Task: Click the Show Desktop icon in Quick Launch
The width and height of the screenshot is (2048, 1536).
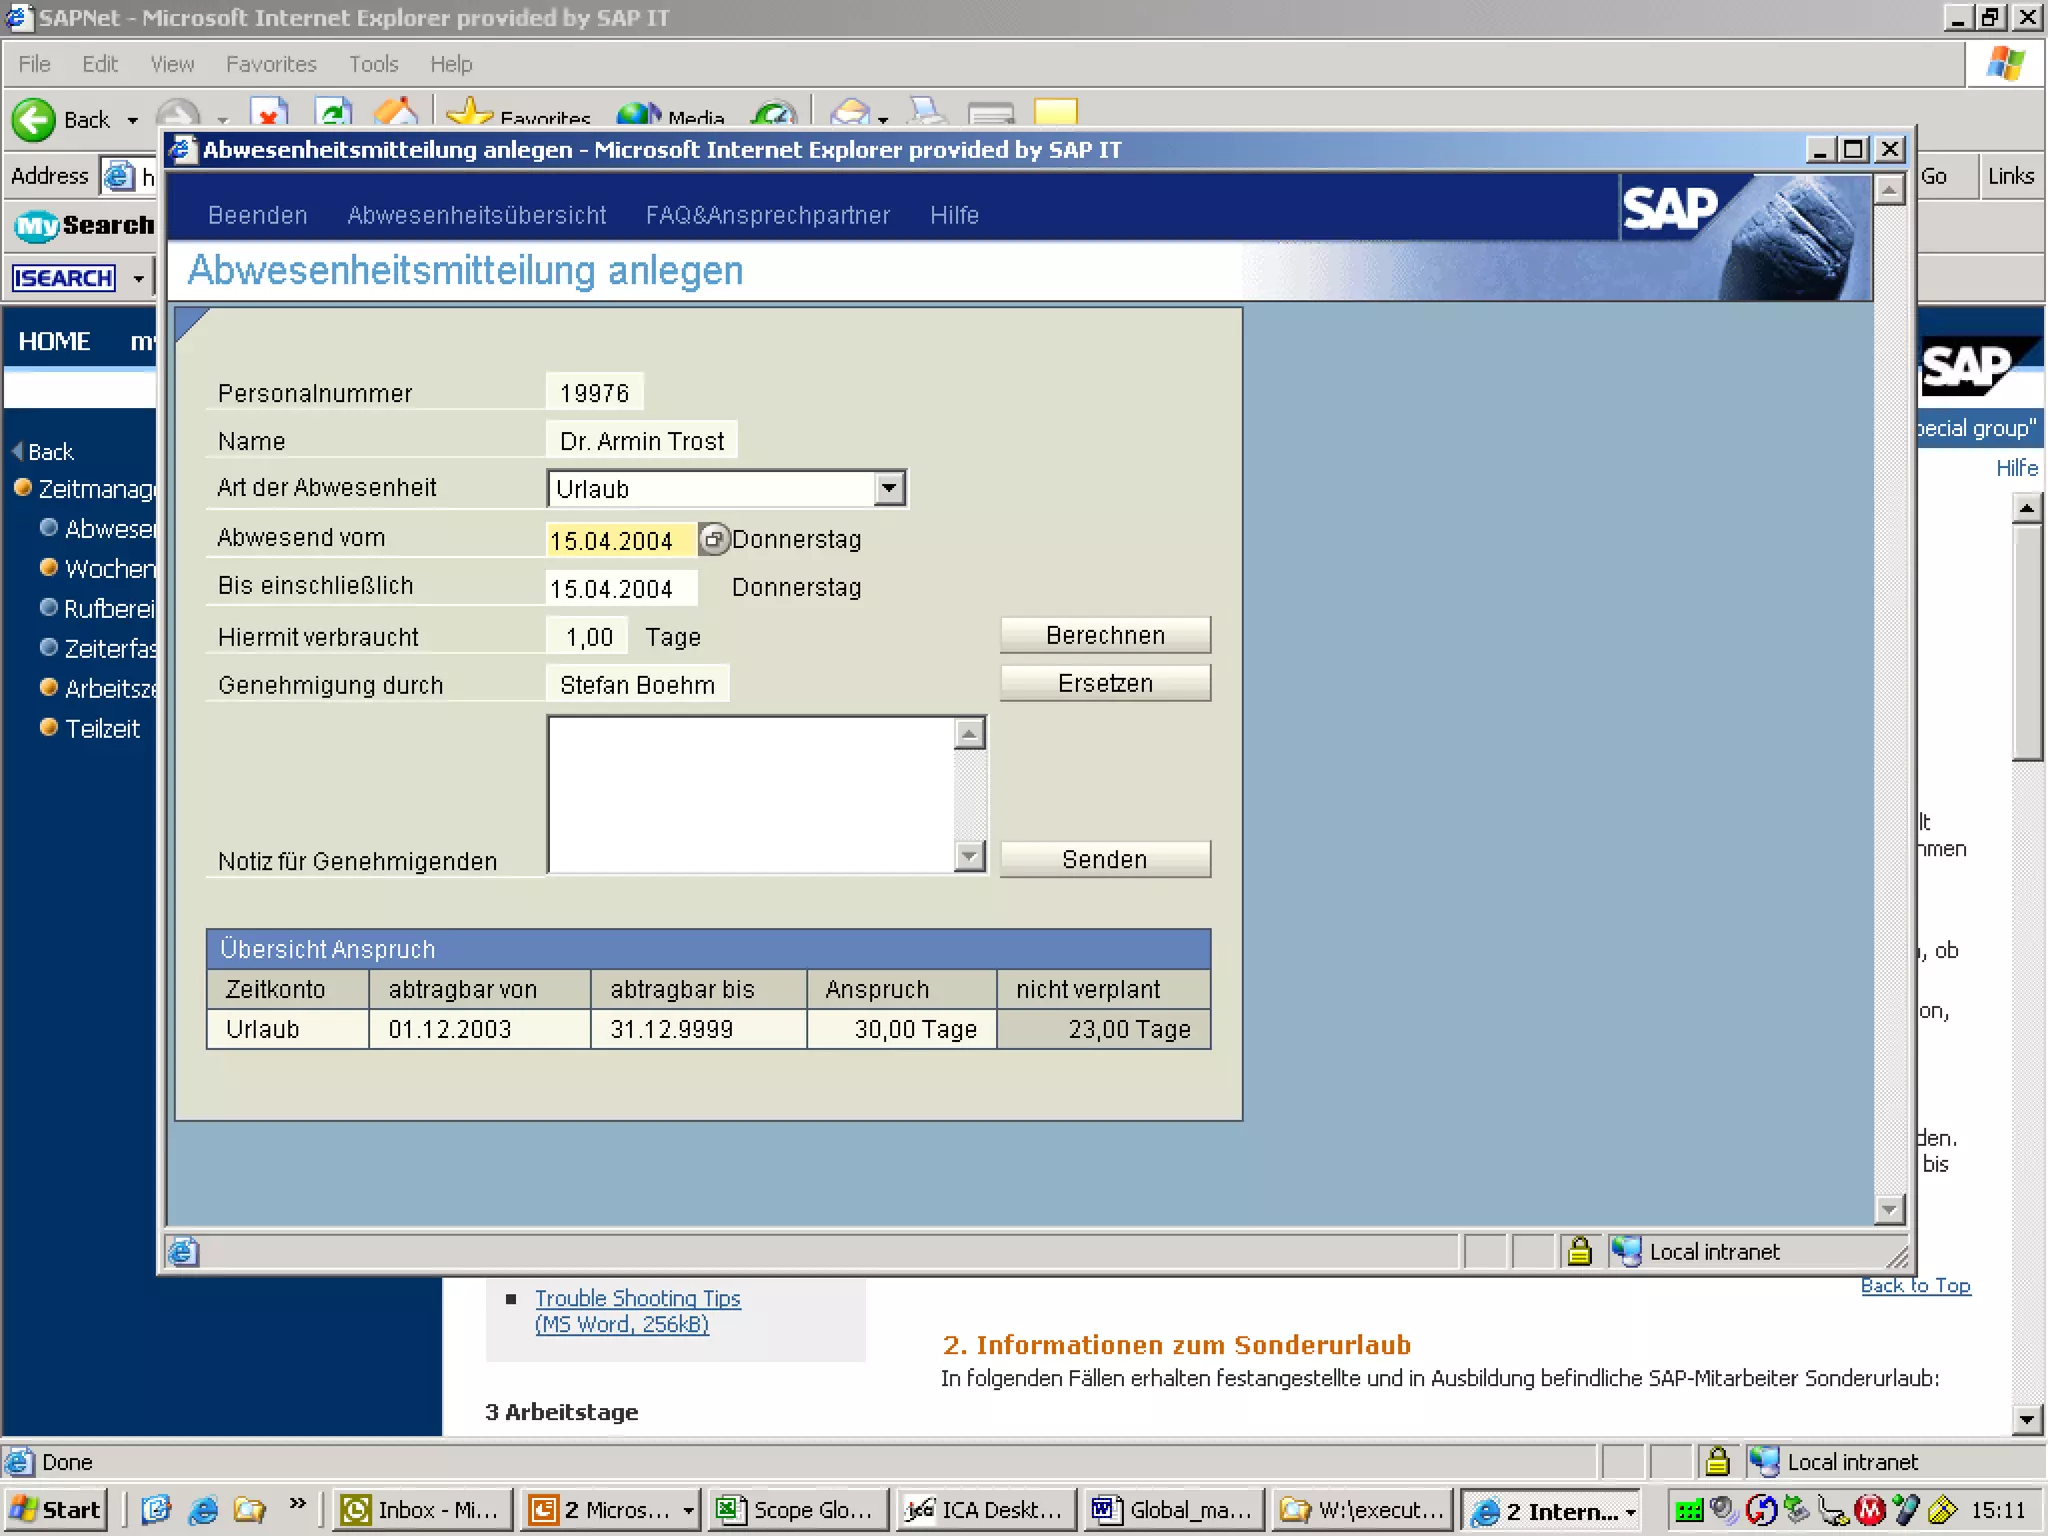Action: (x=156, y=1509)
